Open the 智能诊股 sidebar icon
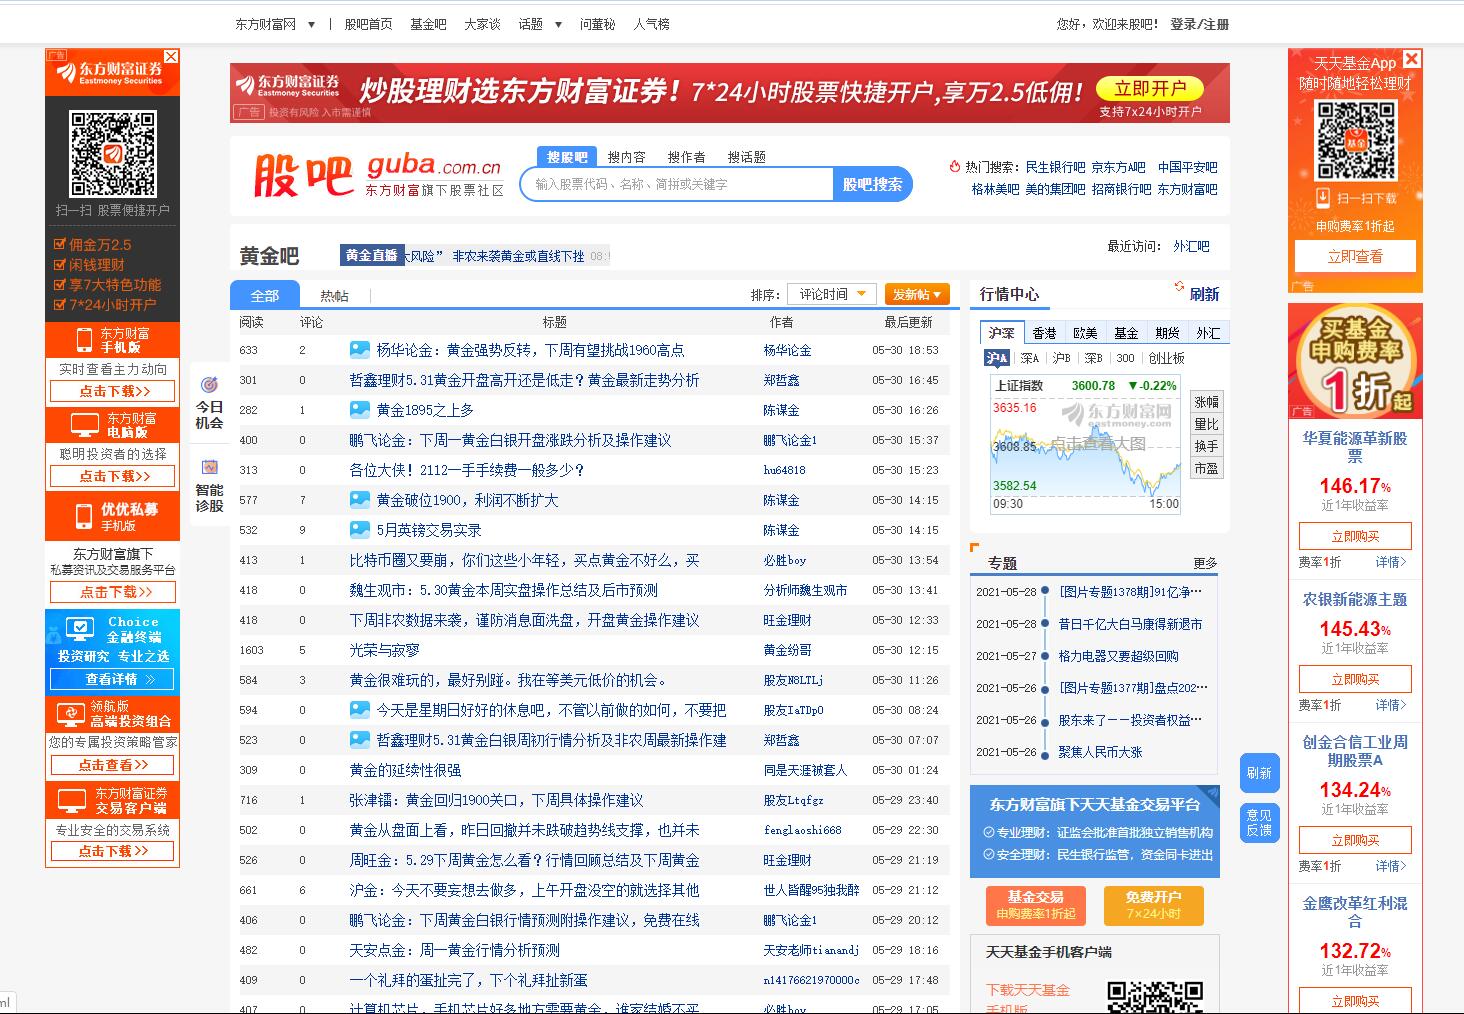The width and height of the screenshot is (1464, 1014). point(209,467)
